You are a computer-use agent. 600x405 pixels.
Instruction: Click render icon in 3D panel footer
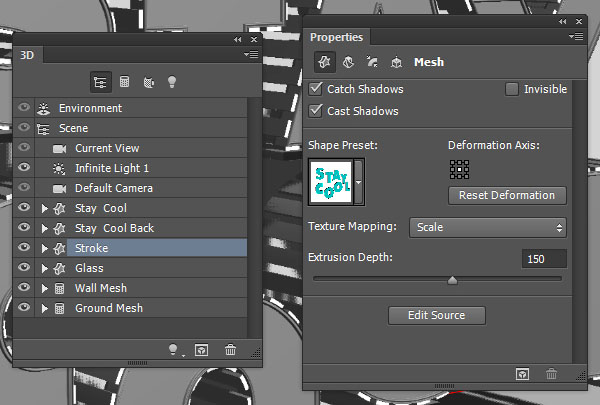pos(201,350)
